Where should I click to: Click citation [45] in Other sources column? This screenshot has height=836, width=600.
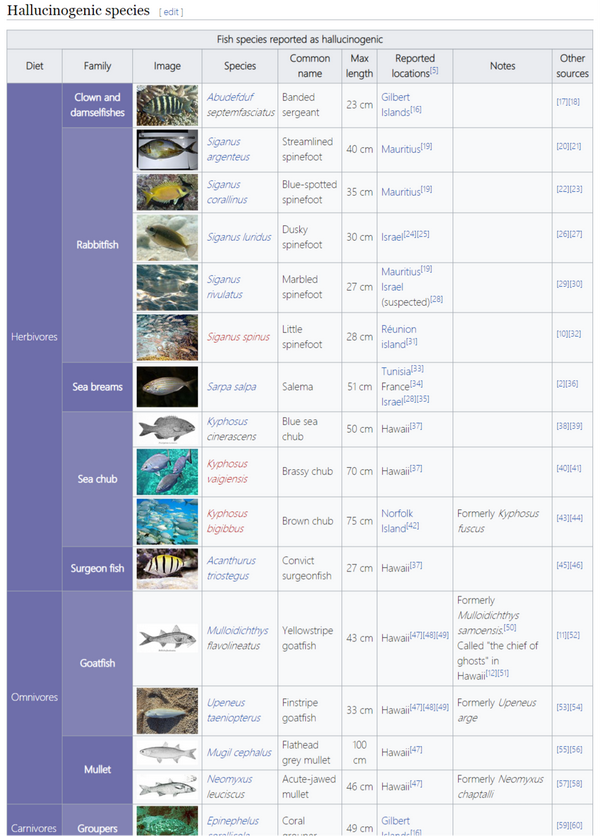pyautogui.click(x=563, y=565)
